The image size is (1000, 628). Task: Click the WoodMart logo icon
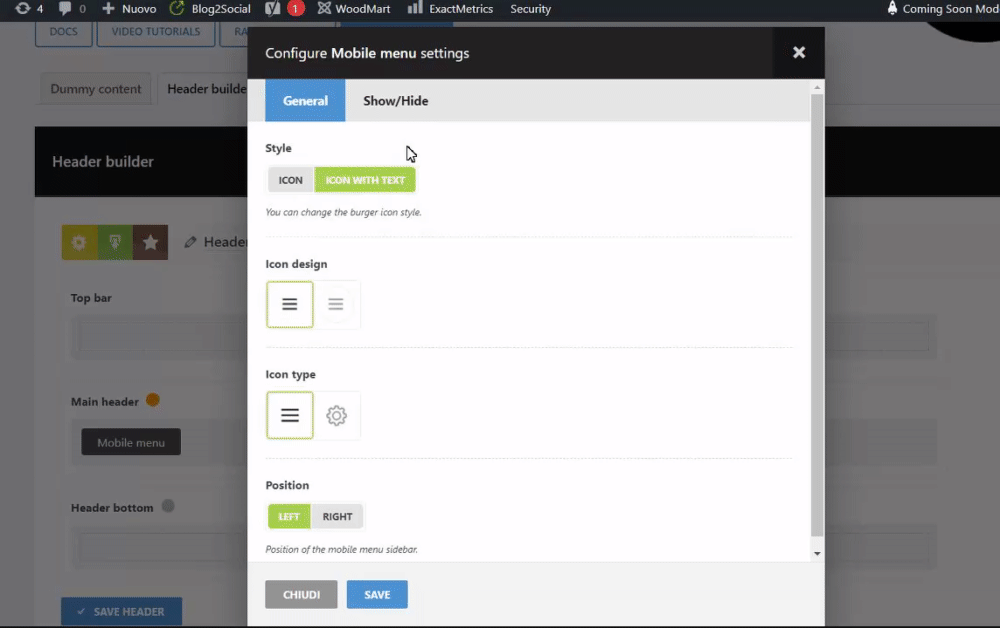(325, 8)
